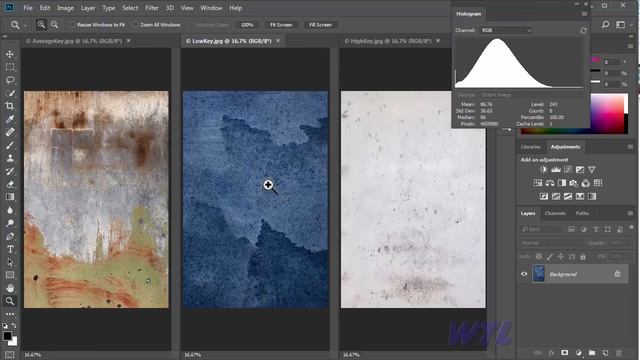The image size is (640, 360).
Task: Open the Layers panel menu
Action: [630, 213]
